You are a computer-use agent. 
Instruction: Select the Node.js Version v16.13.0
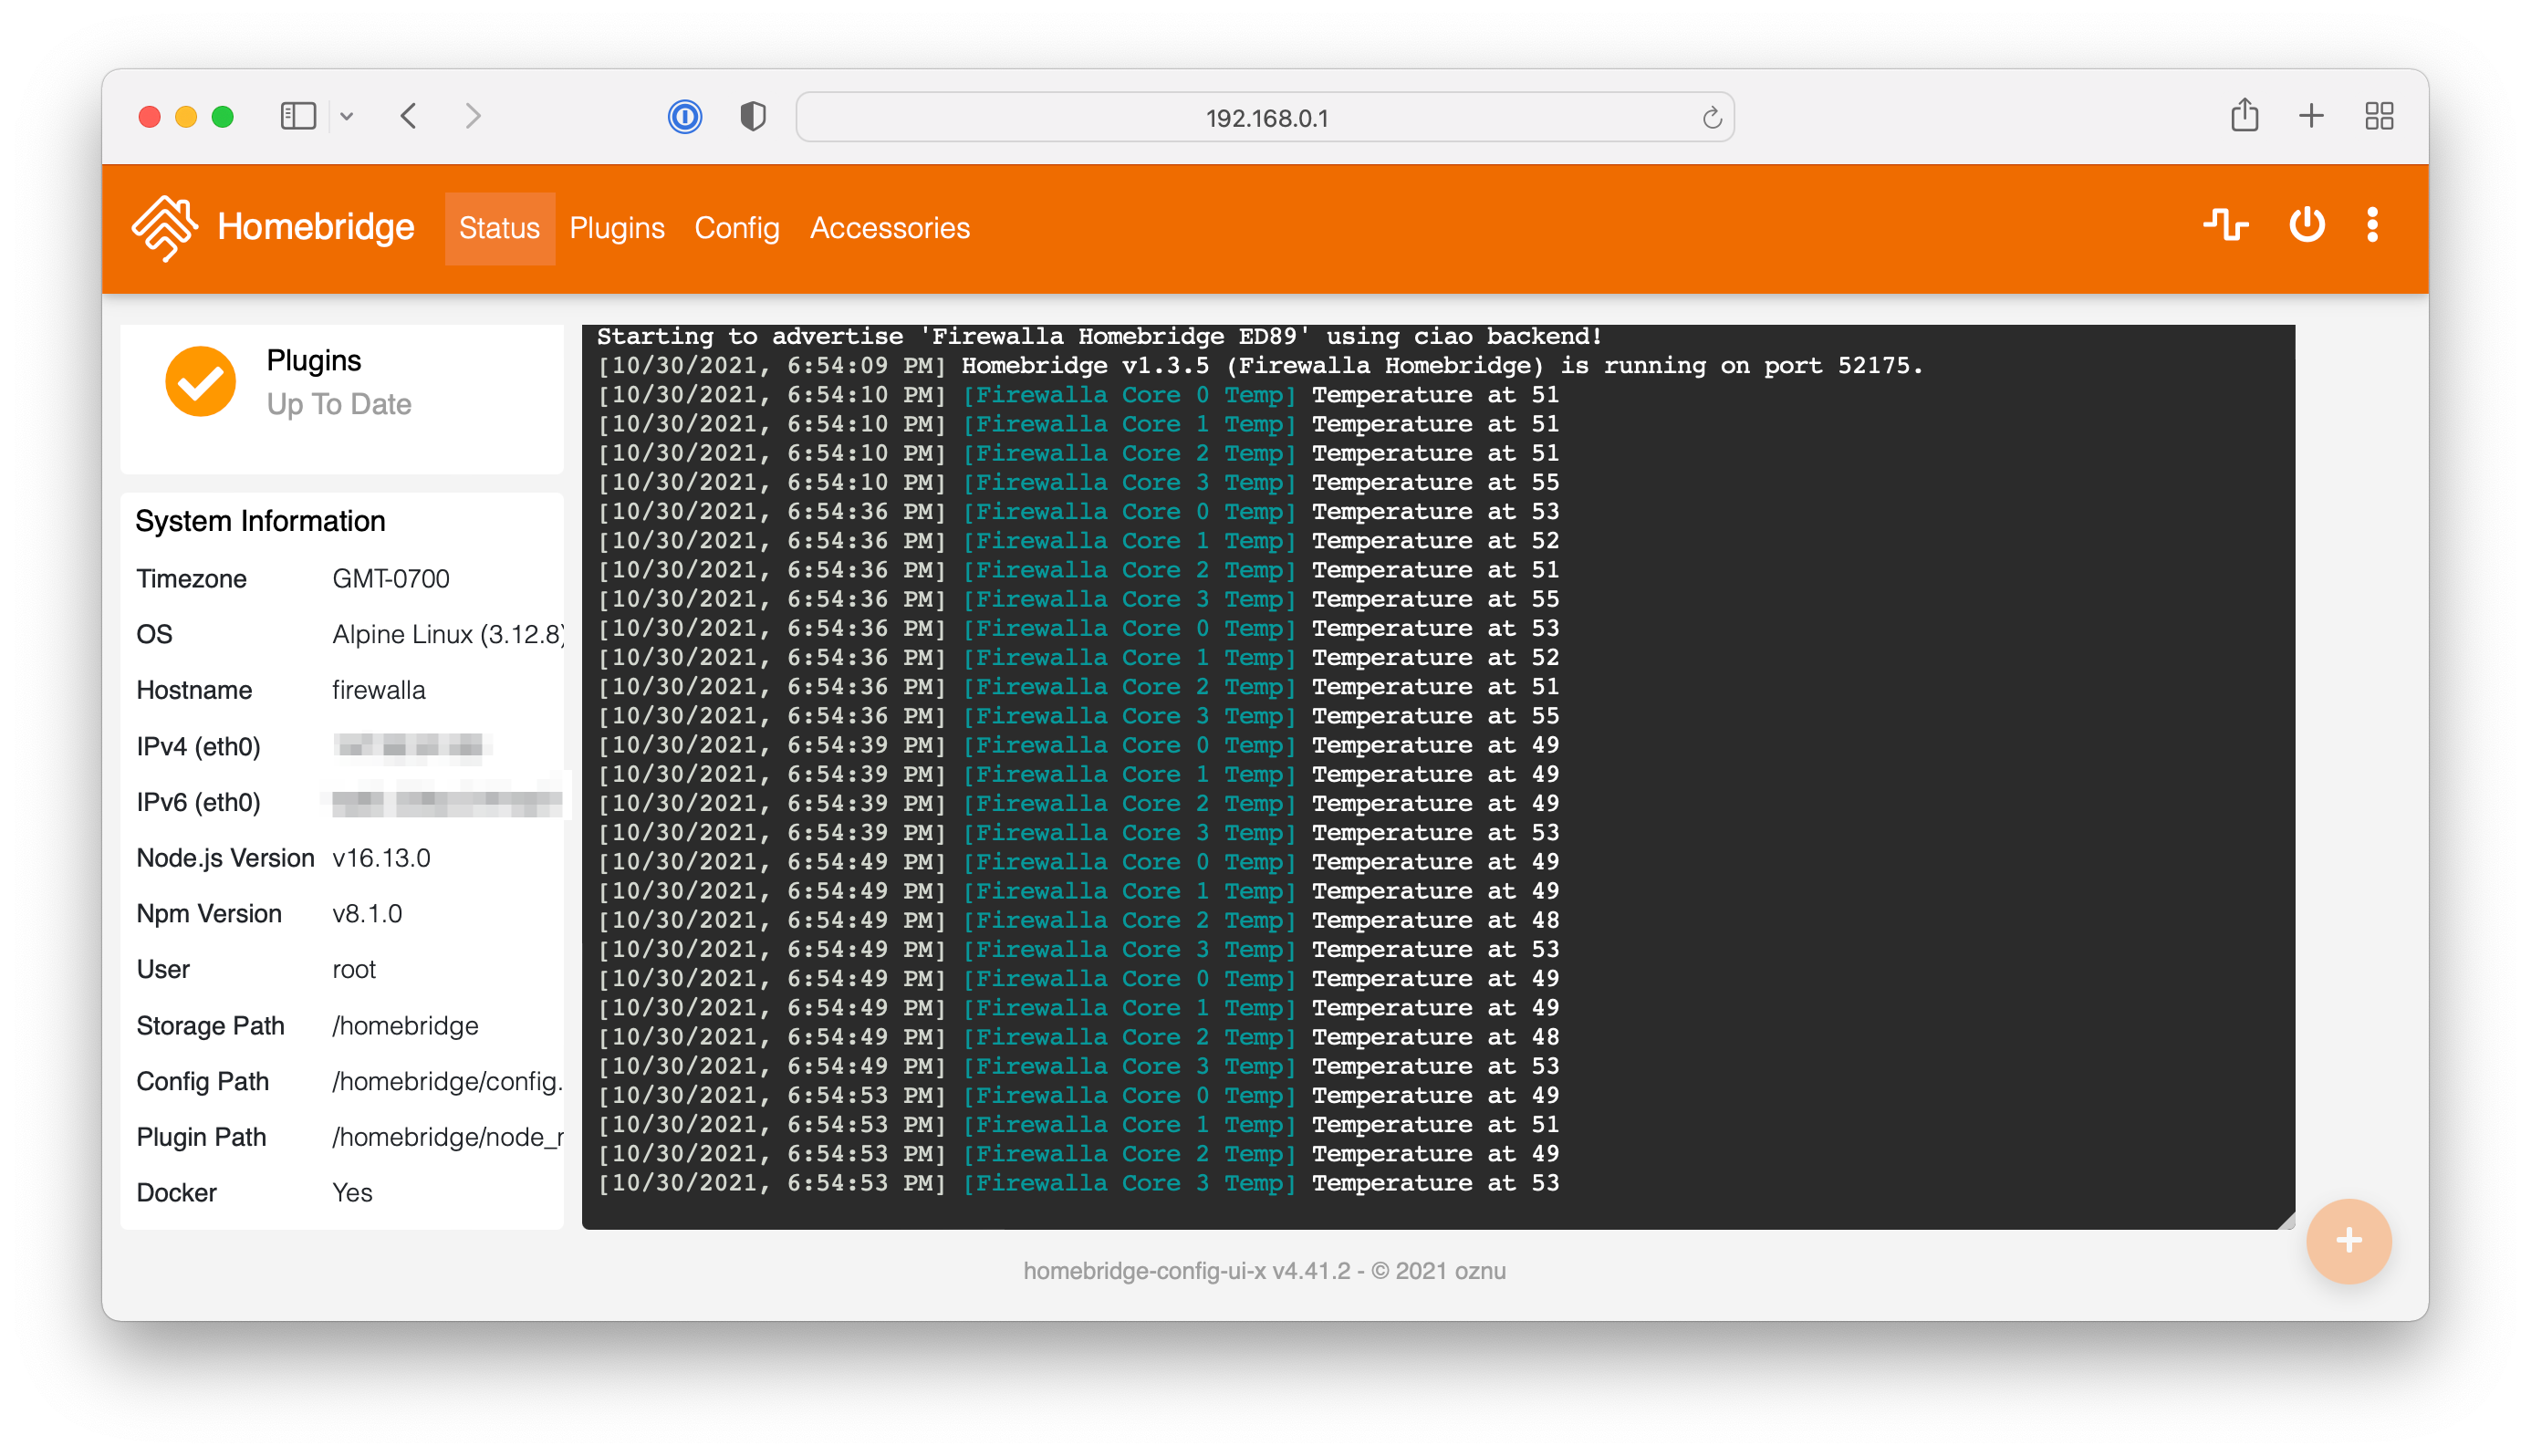tap(381, 857)
